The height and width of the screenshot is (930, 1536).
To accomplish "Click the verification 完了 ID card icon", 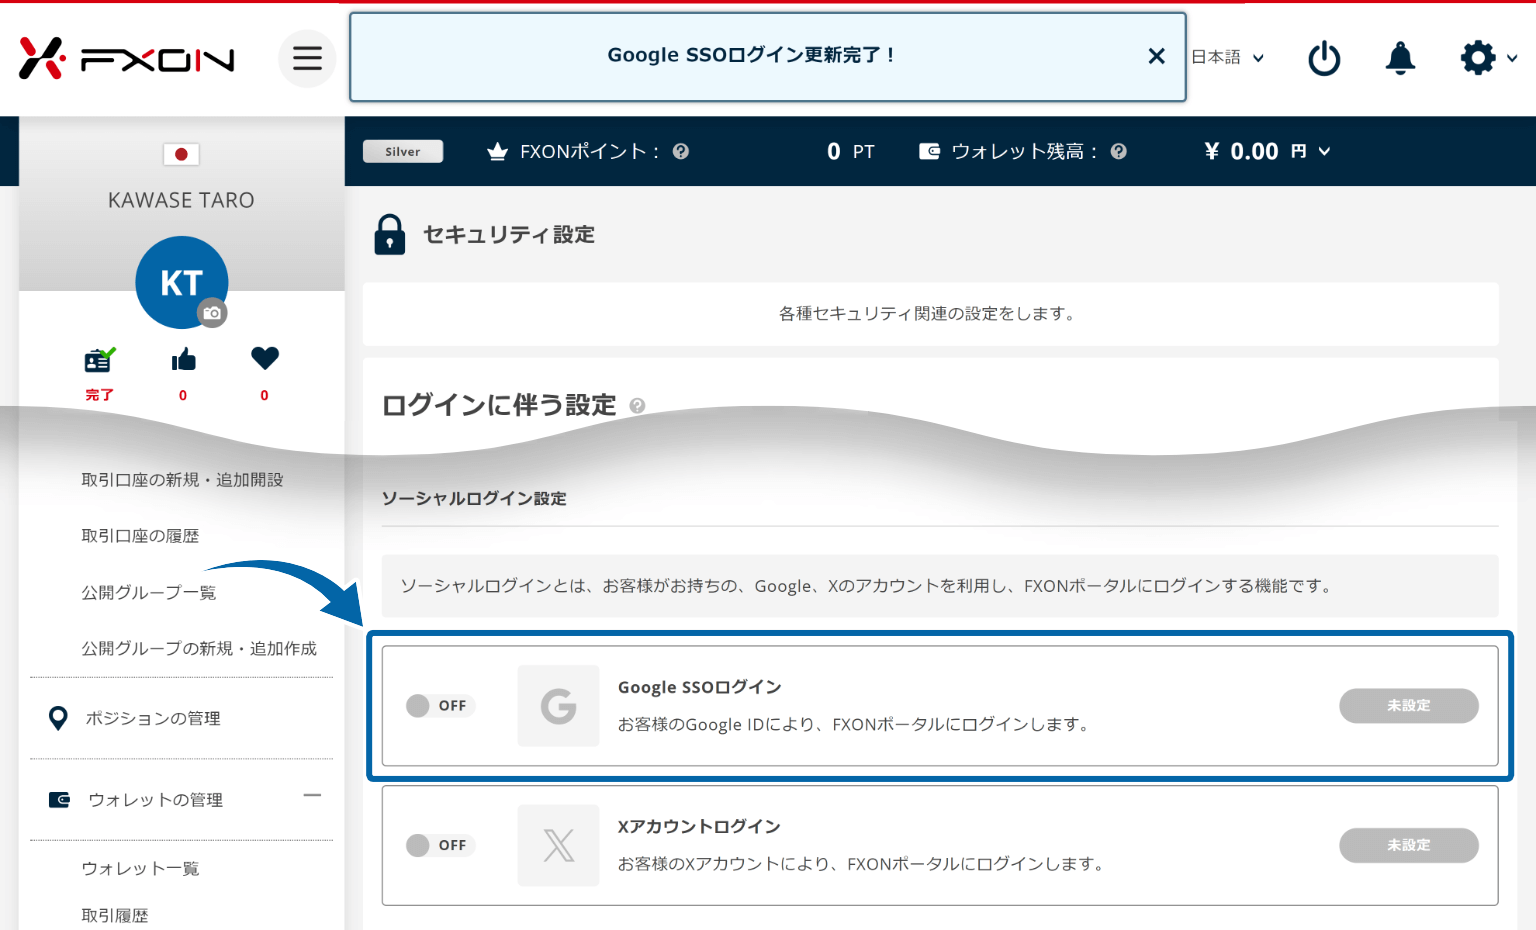I will [x=99, y=359].
